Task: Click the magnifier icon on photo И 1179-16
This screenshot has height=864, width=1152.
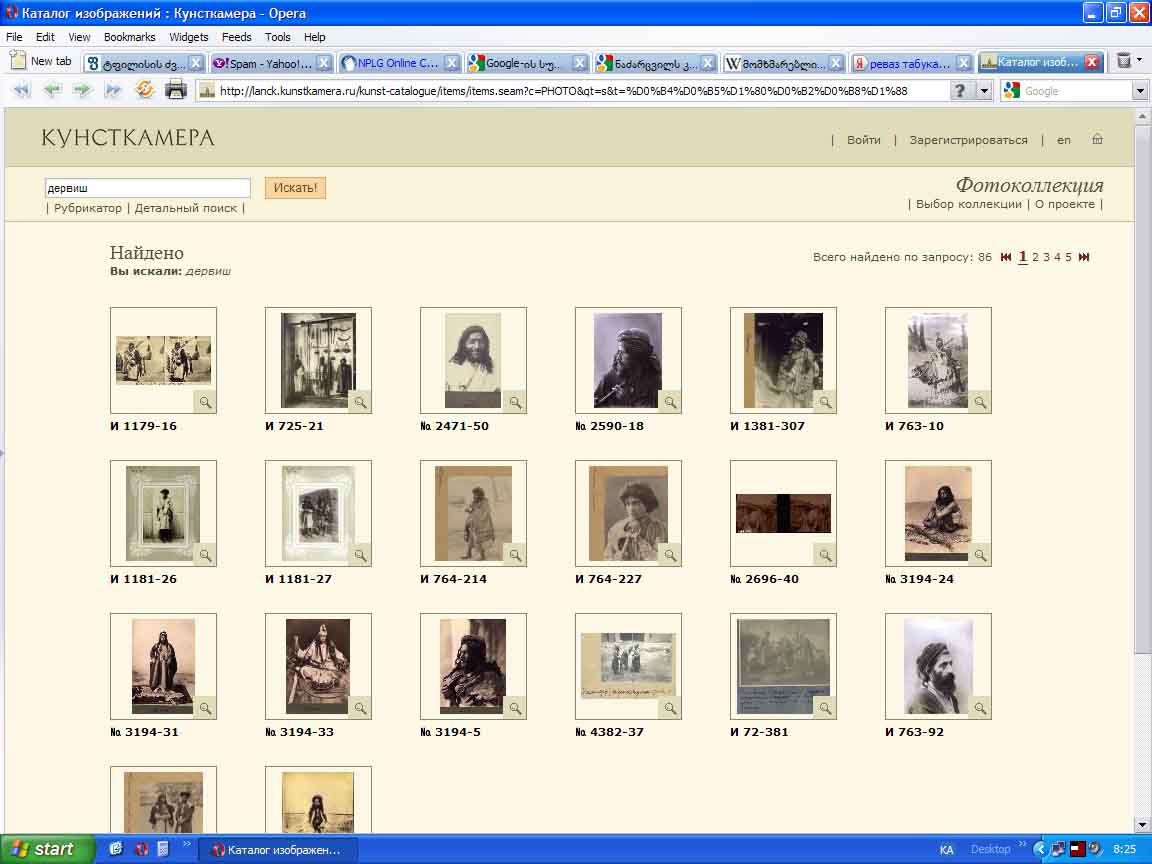Action: point(204,402)
